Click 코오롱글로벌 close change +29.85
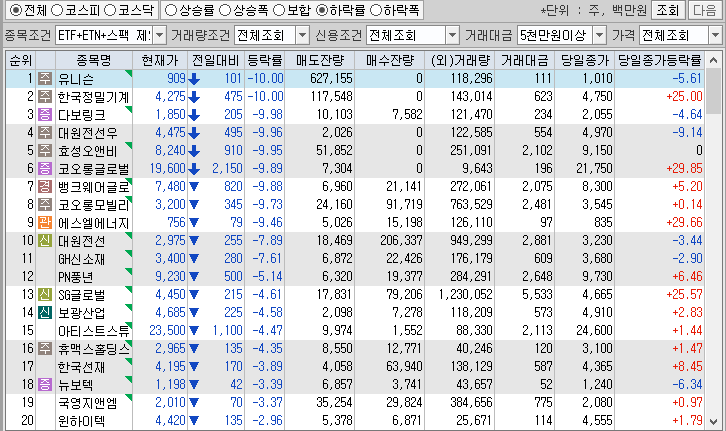 684,169
